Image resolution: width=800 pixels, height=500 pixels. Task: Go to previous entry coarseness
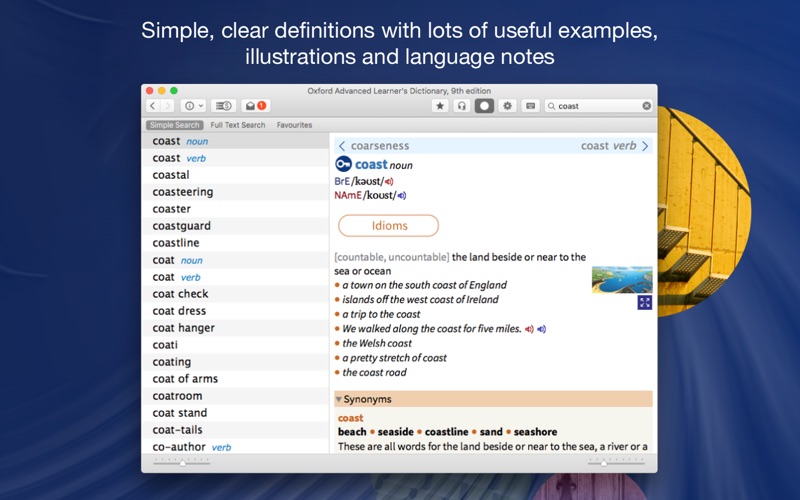(380, 146)
